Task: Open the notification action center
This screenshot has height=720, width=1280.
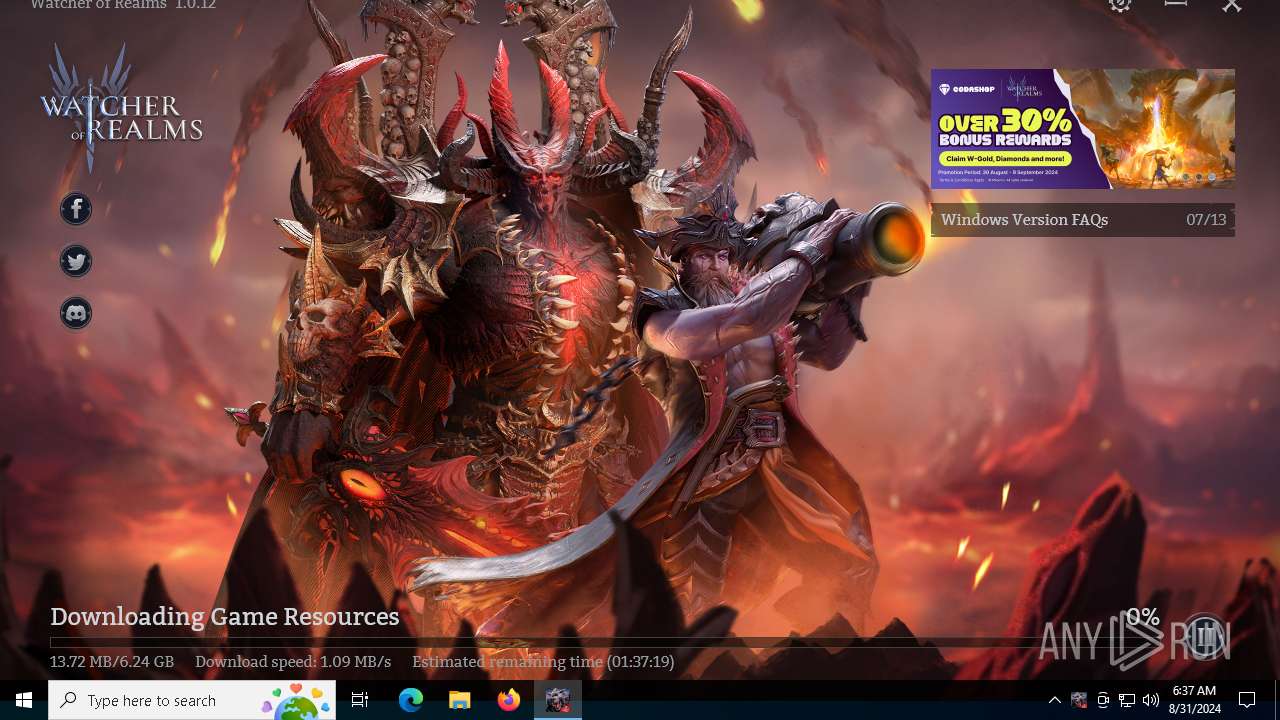Action: pos(1247,700)
